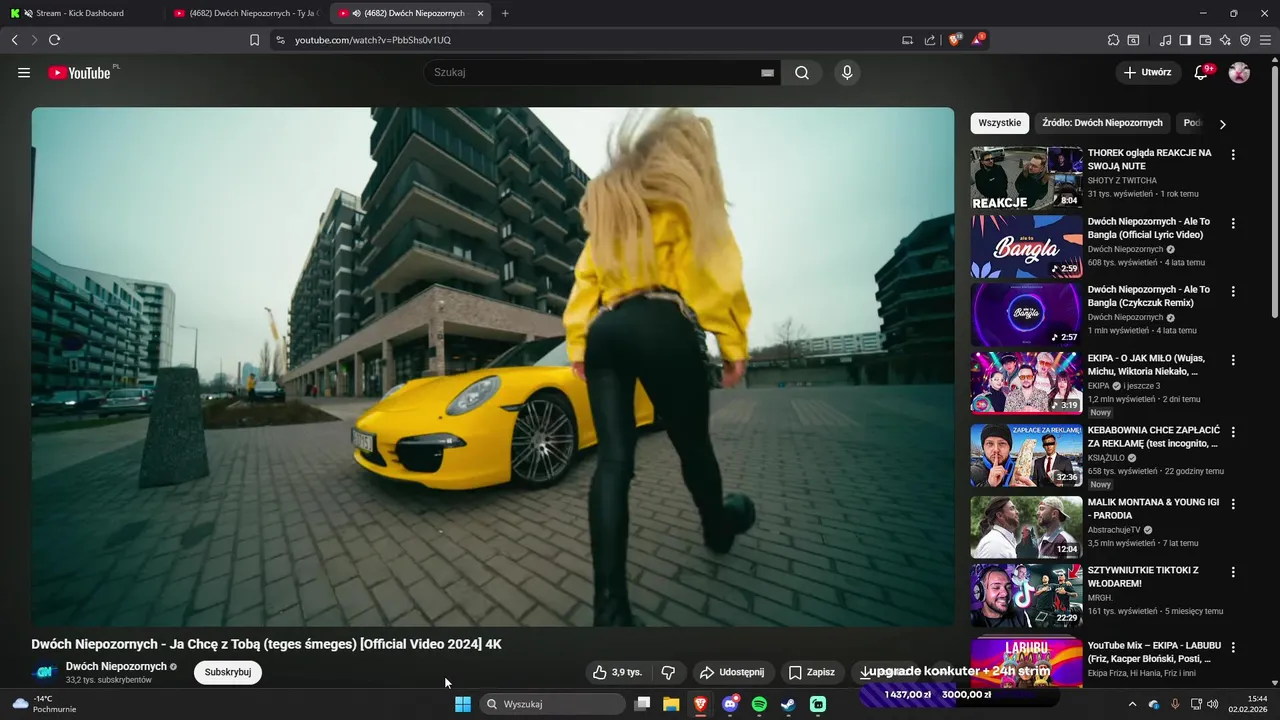1280x720 pixels.
Task: Click the YouTube search magnifier button
Action: pyautogui.click(x=802, y=73)
